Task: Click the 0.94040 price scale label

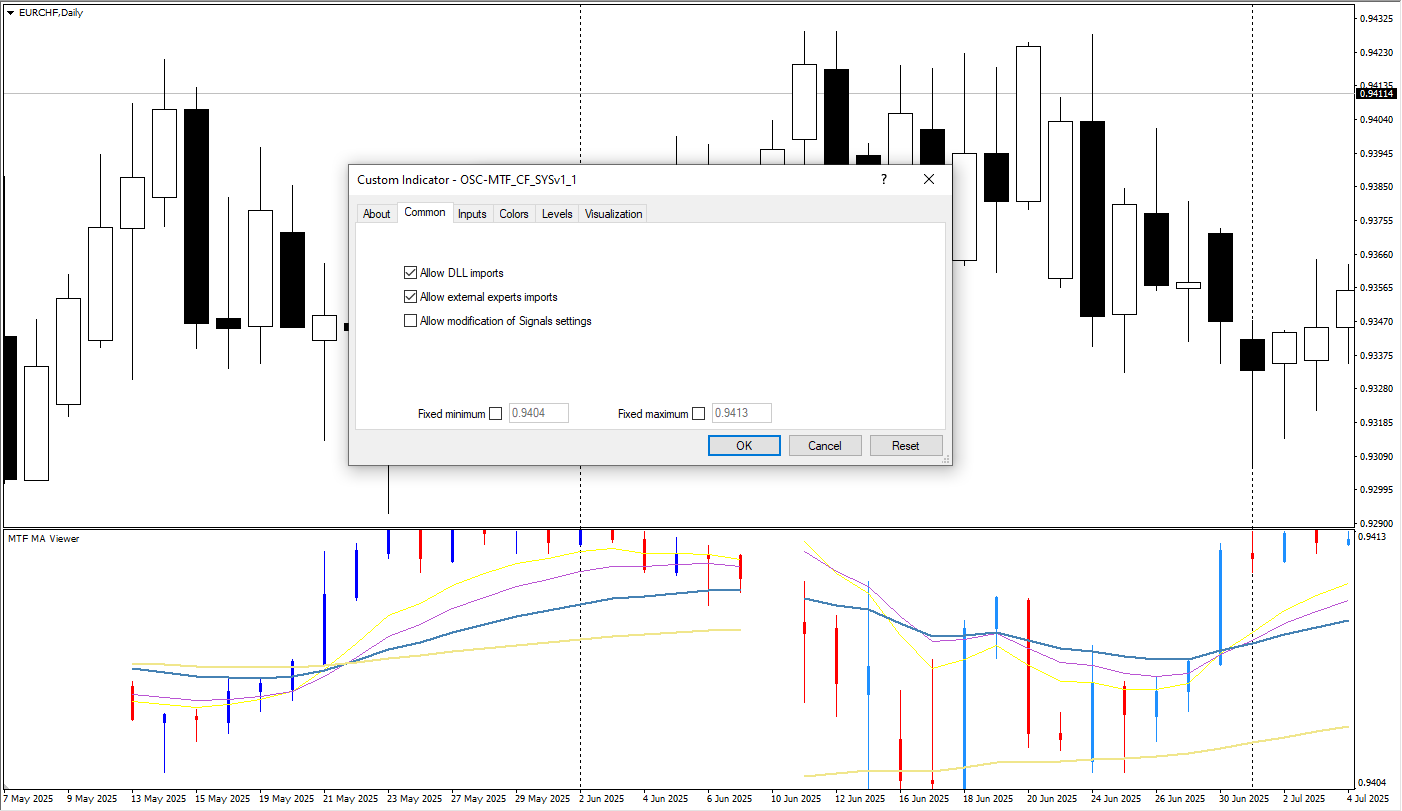Action: coord(1378,120)
